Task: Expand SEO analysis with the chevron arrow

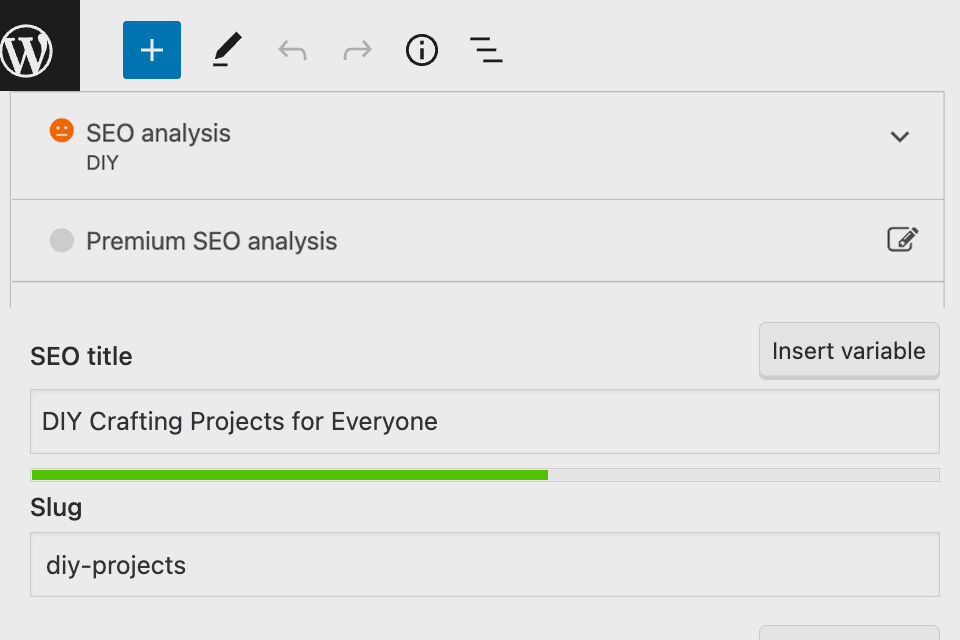Action: (x=900, y=137)
